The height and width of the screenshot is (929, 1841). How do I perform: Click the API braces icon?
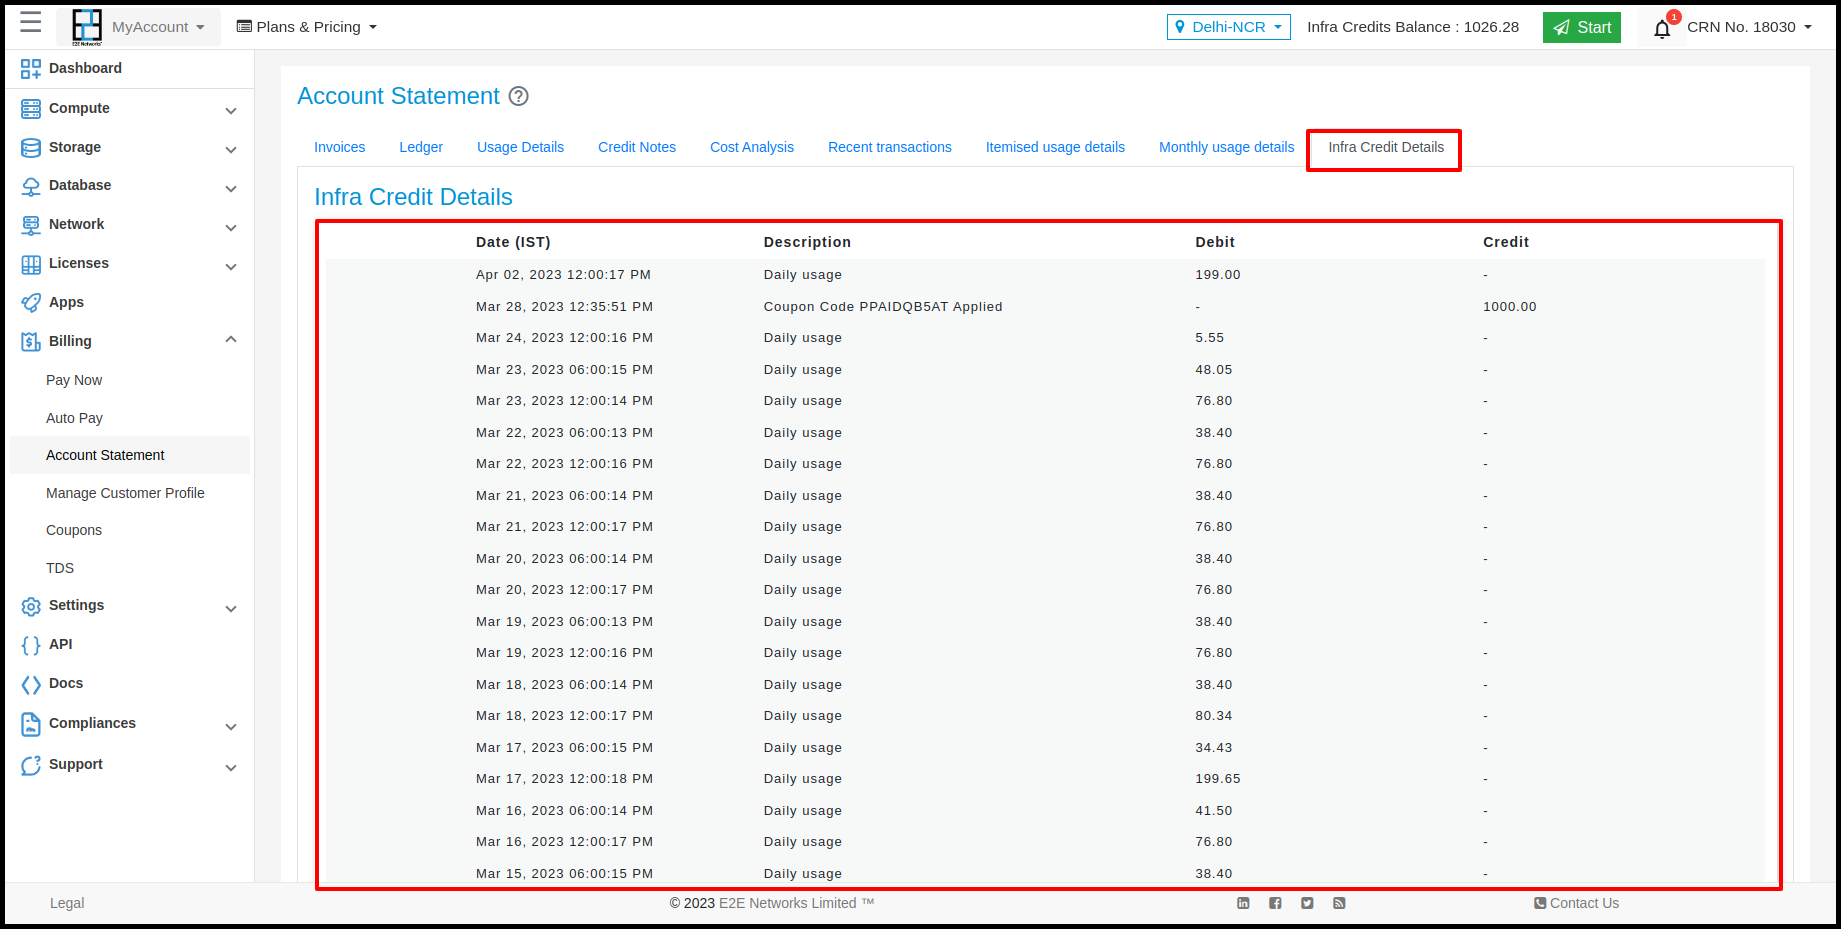click(x=31, y=645)
